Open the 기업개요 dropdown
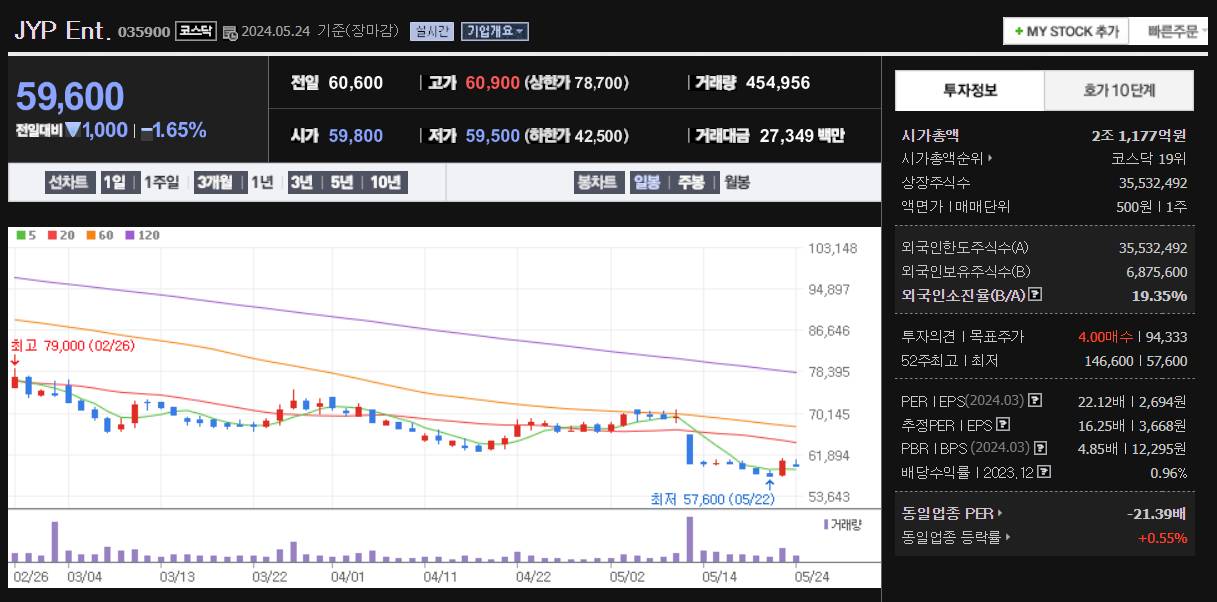The image size is (1217, 602). click(x=495, y=31)
